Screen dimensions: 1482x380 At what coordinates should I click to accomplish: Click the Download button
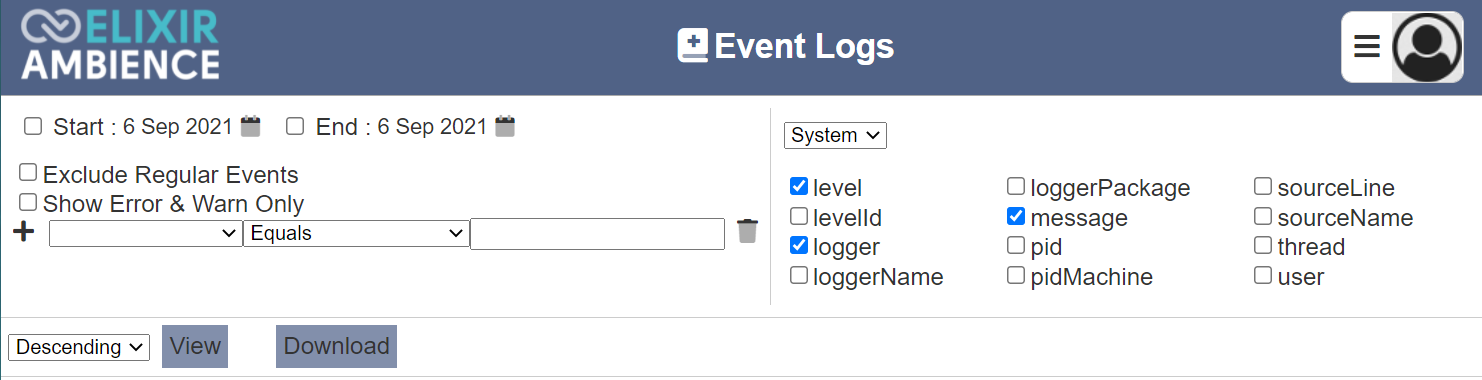(x=336, y=346)
